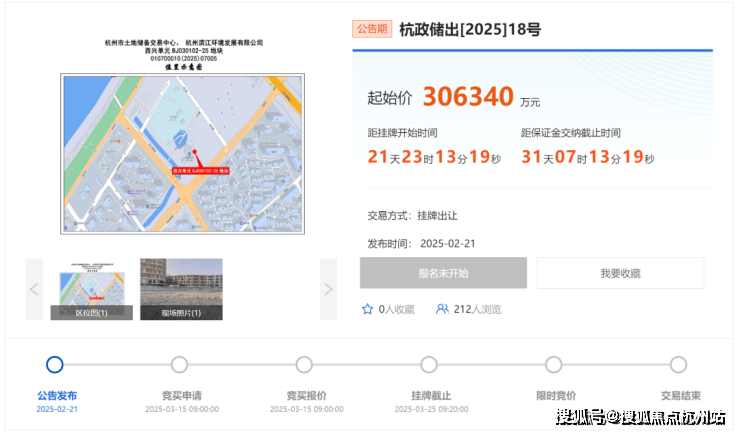This screenshot has height=434, width=740.
Task: Click the 公告期 status badge
Action: (372, 29)
